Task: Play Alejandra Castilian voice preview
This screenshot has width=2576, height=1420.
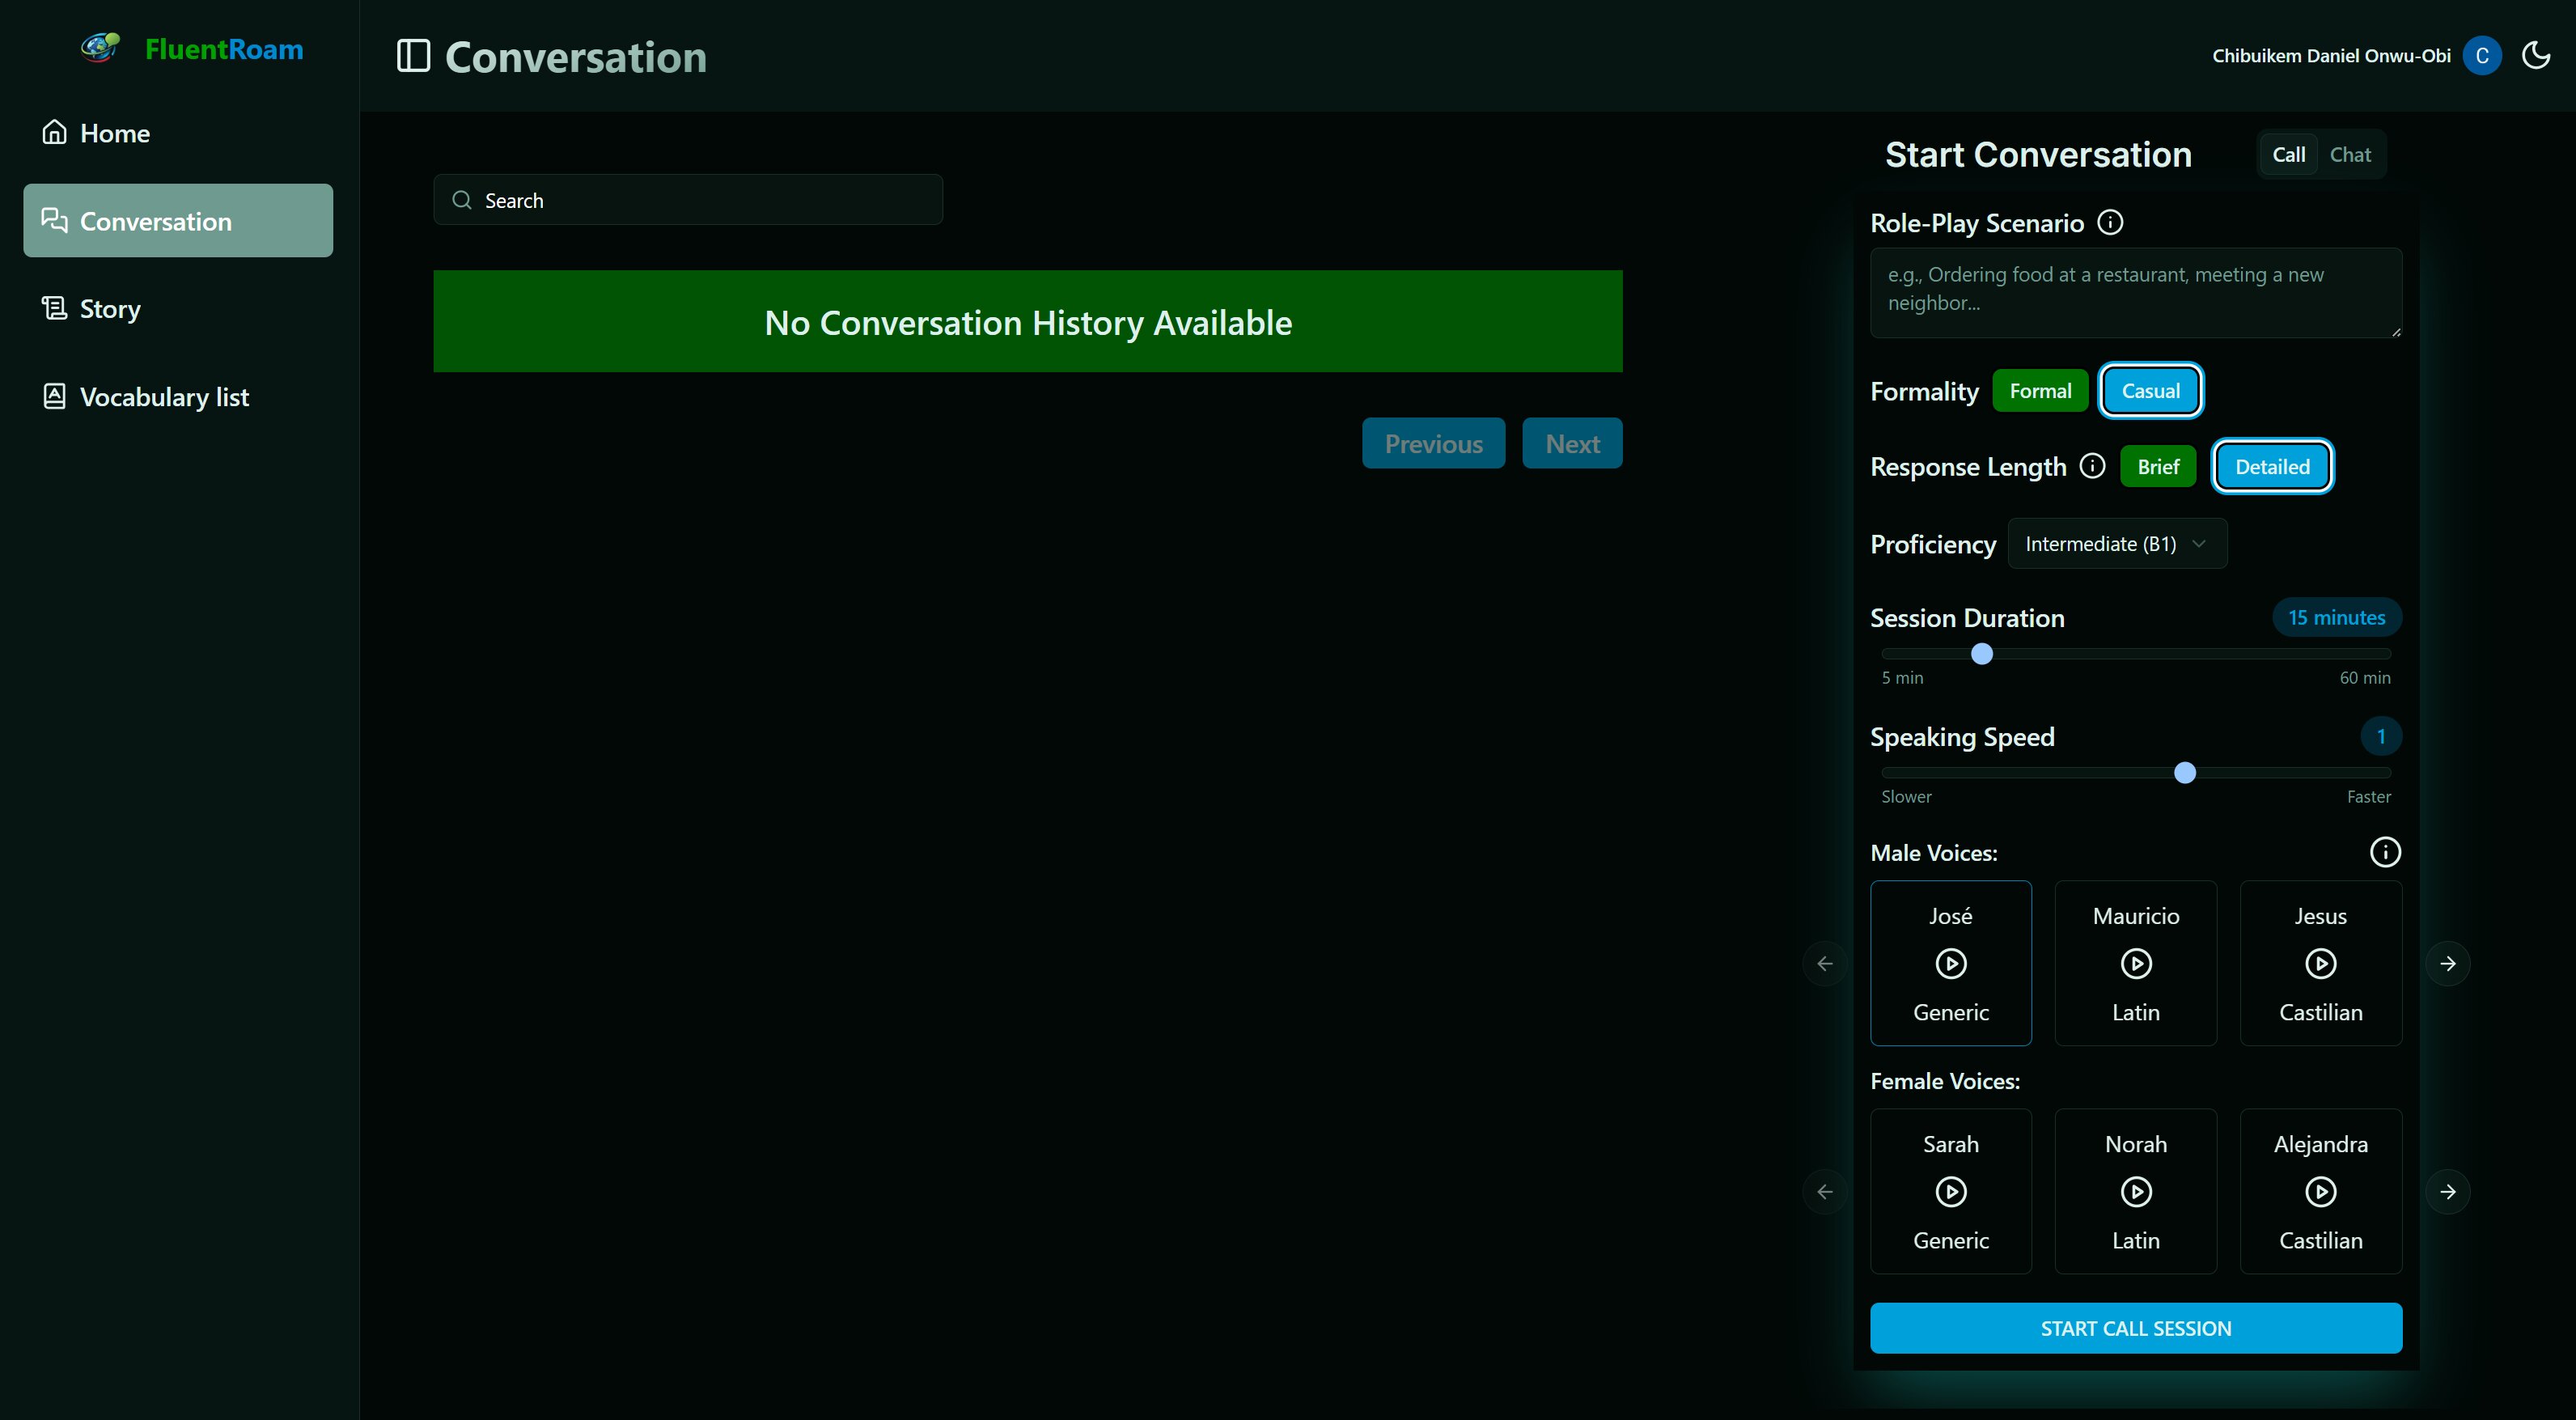Action: 2320,1191
